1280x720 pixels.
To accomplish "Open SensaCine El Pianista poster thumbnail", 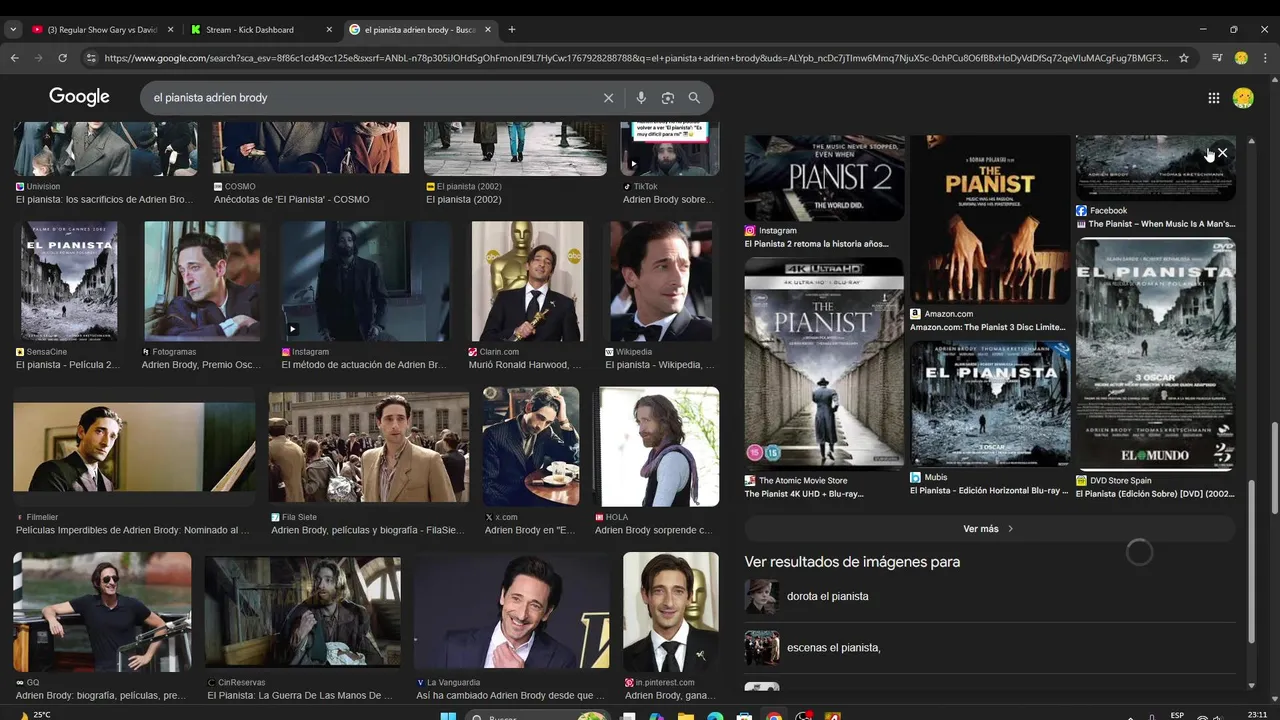I will tap(68, 282).
